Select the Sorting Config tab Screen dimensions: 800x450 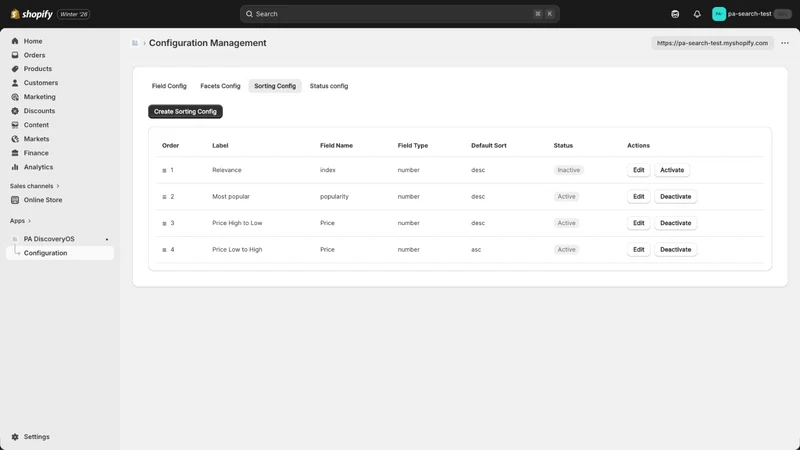pos(275,86)
